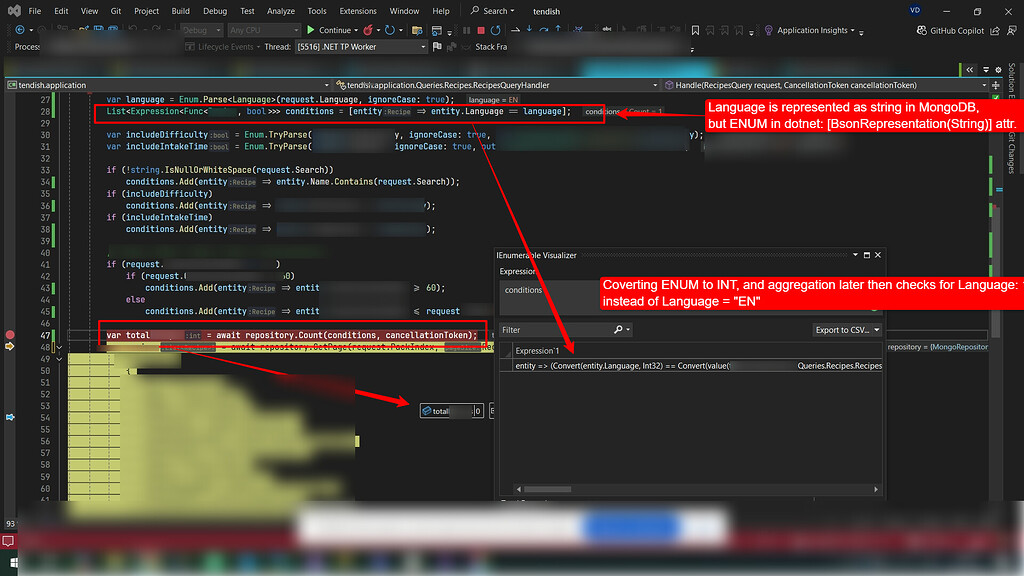Select the Step Out debugger icon
1024x576 pixels.
tap(557, 30)
